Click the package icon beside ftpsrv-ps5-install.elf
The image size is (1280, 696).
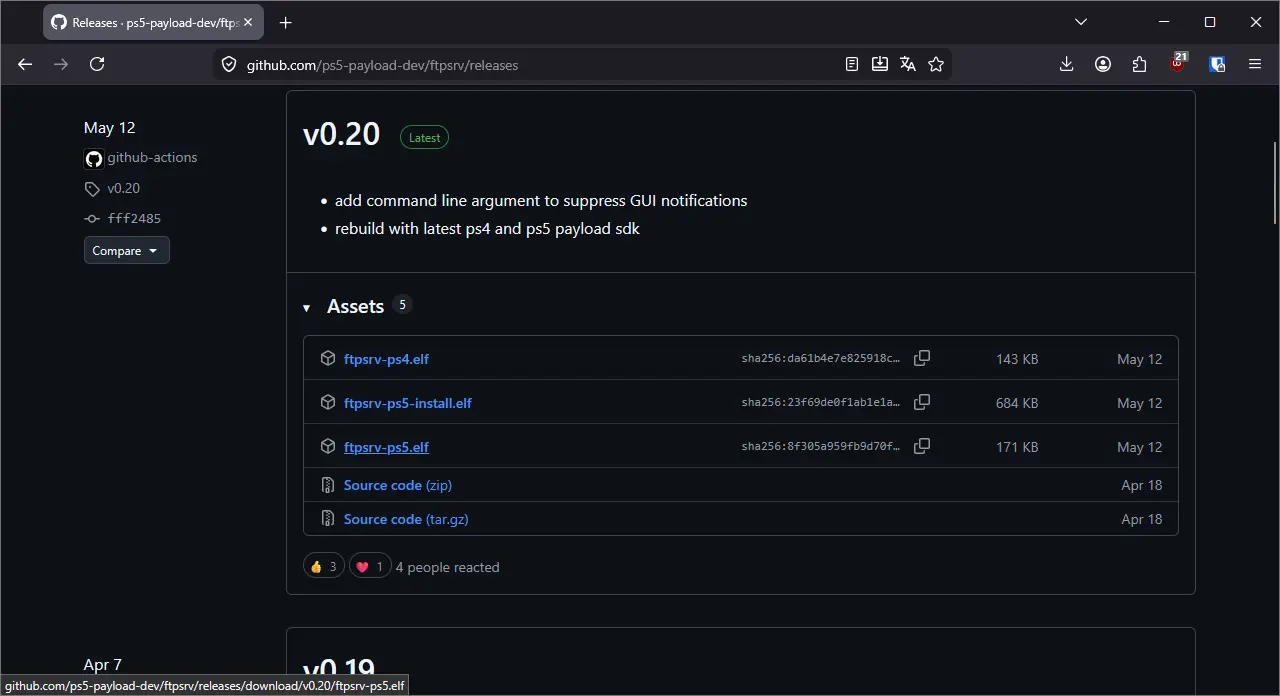[327, 402]
